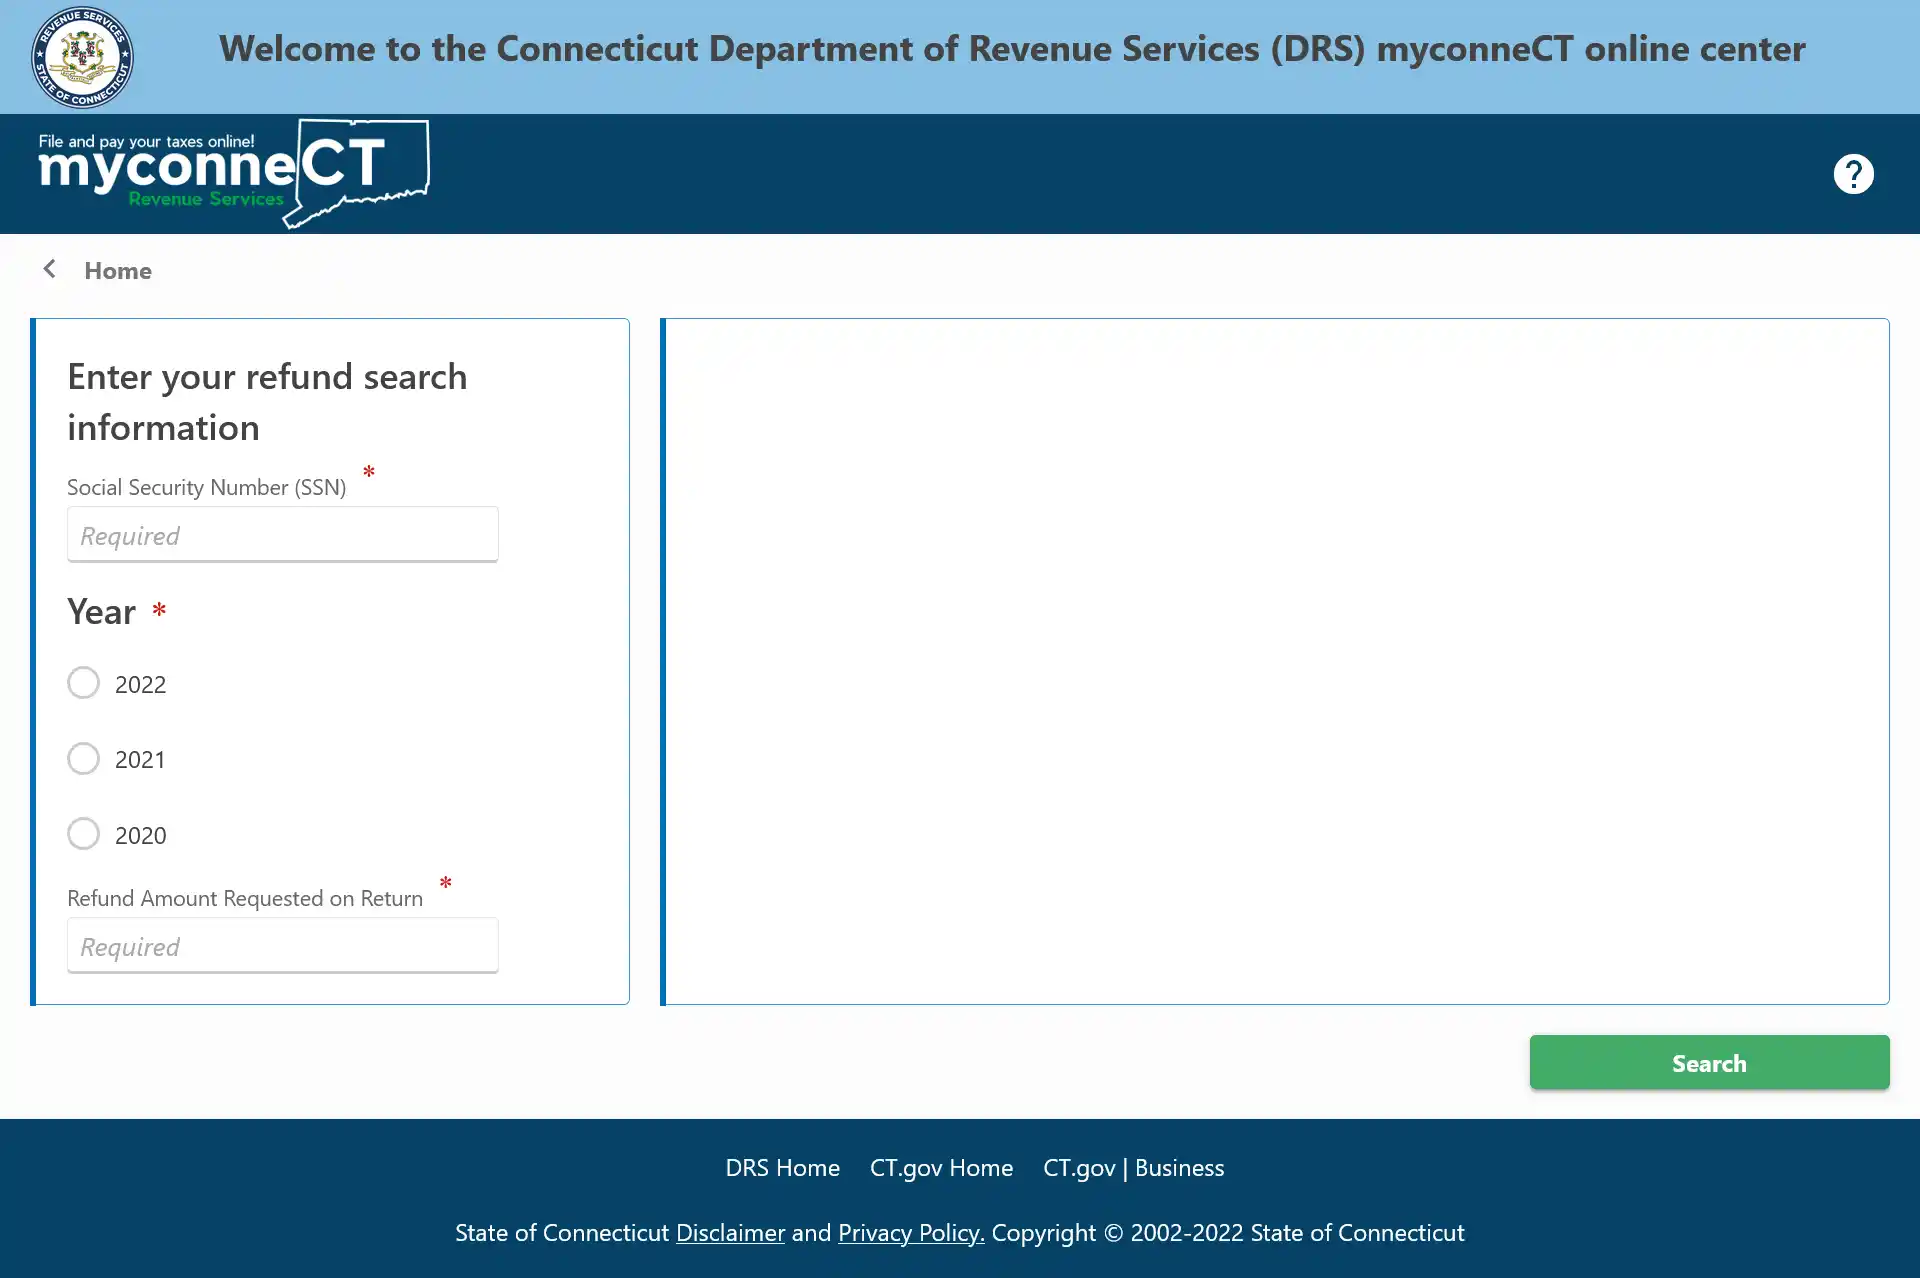Select the 2021 year radio button
Screen dimensions: 1920x1278
pos(83,758)
